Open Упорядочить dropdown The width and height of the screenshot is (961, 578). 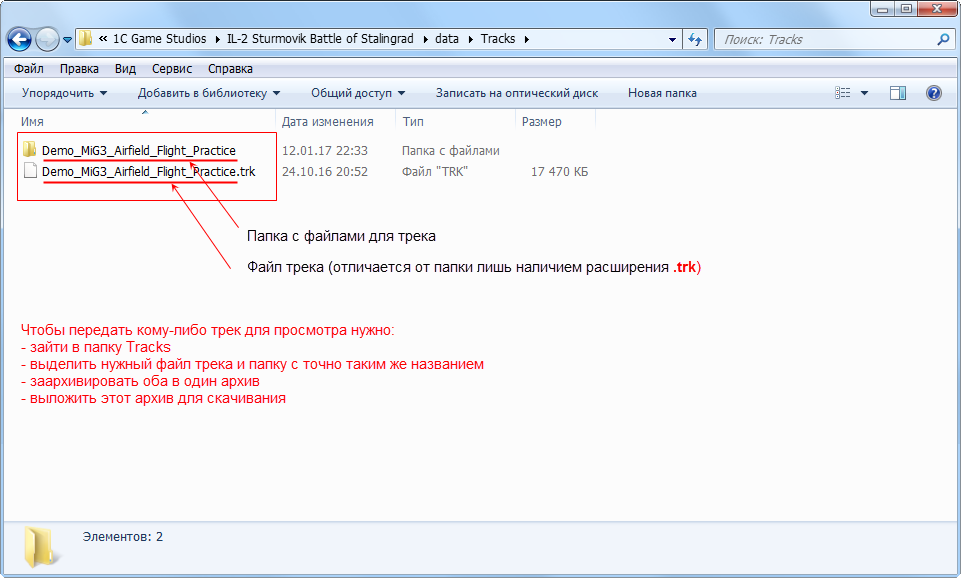pyautogui.click(x=64, y=93)
